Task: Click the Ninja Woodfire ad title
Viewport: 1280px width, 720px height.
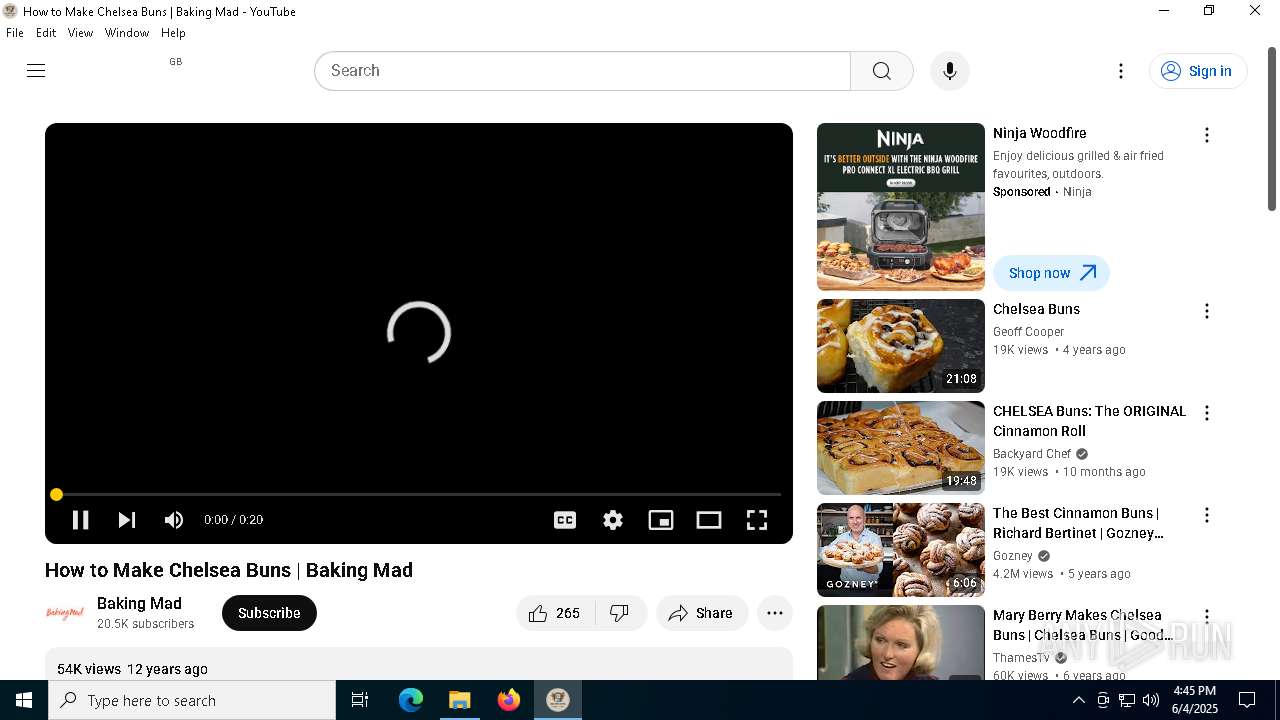Action: click(1039, 133)
